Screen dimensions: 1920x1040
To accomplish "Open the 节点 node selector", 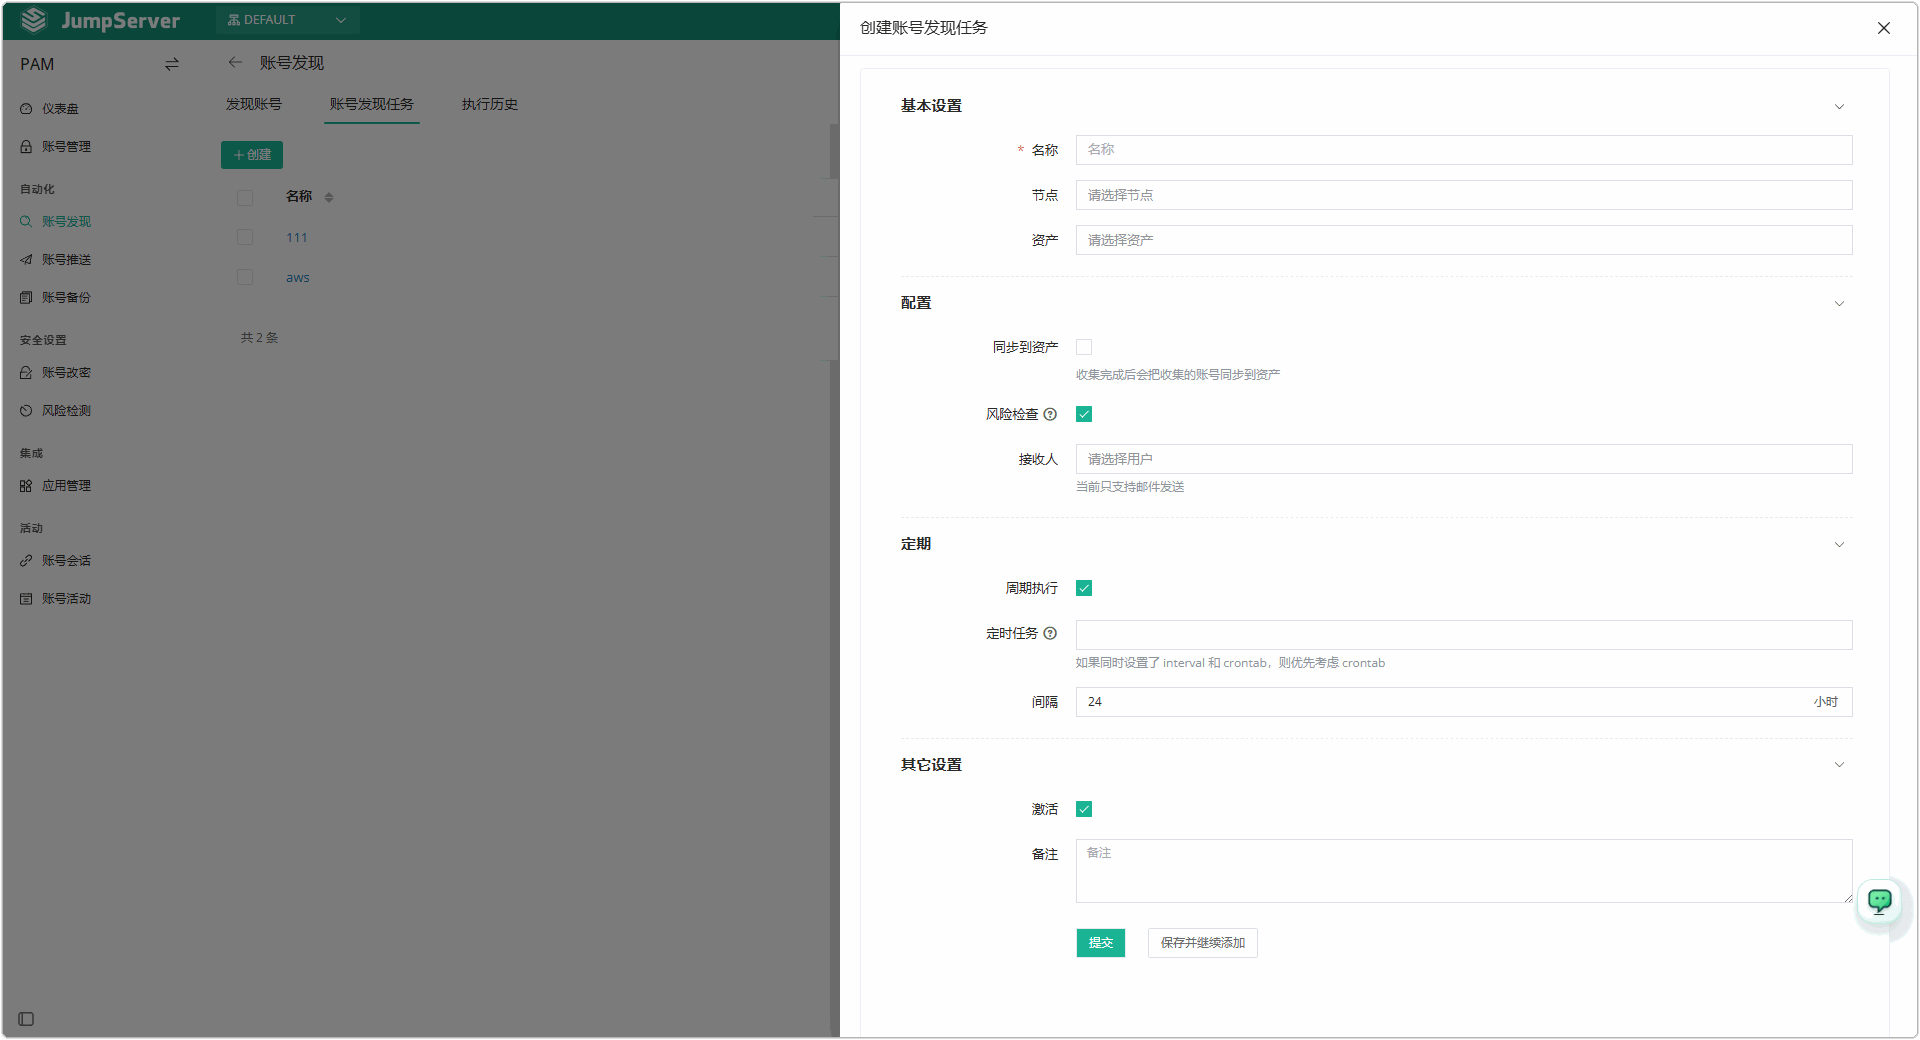I will coord(1464,195).
